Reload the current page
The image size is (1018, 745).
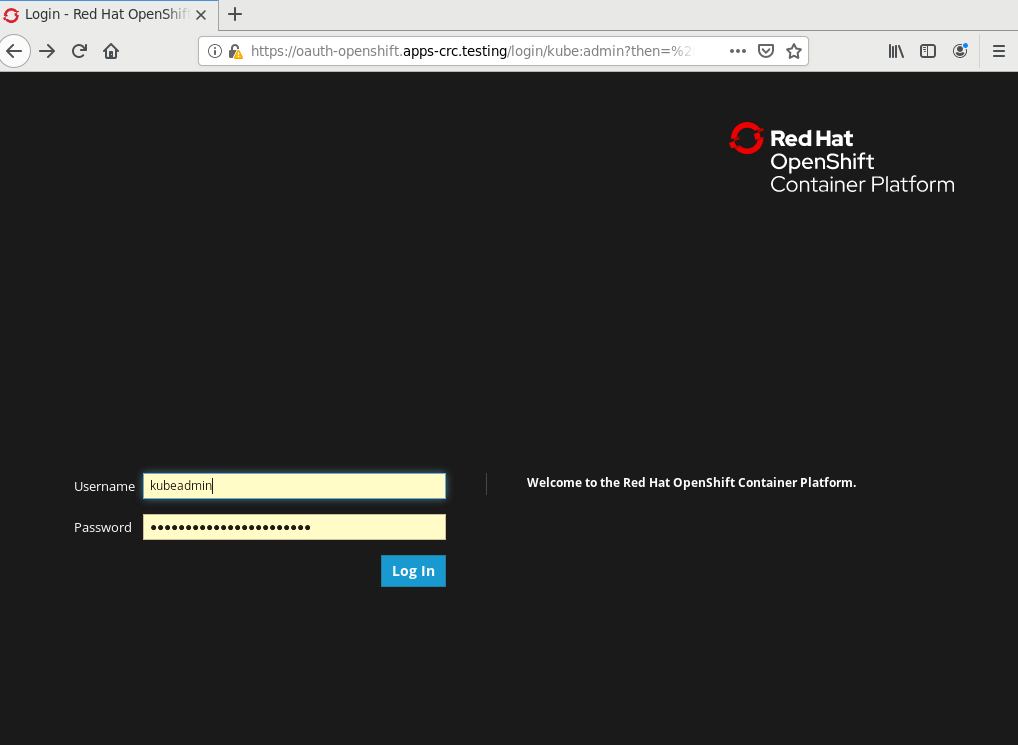(x=79, y=51)
